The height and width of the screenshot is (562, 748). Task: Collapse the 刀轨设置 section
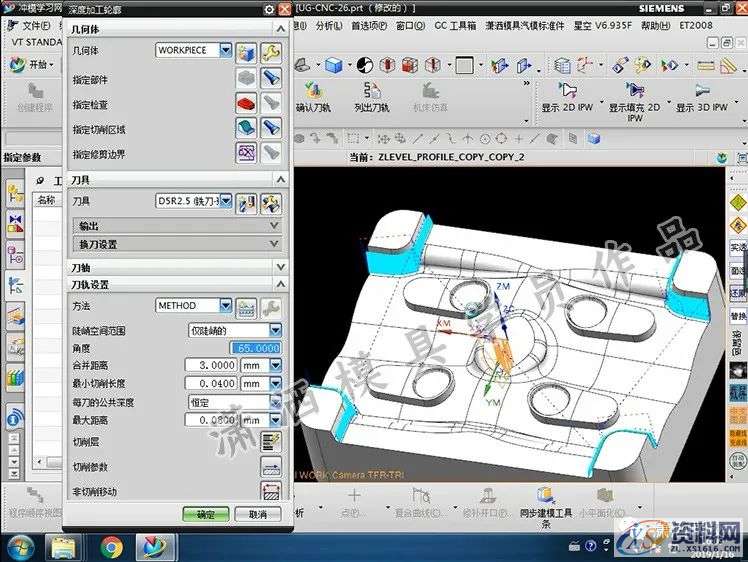point(281,285)
